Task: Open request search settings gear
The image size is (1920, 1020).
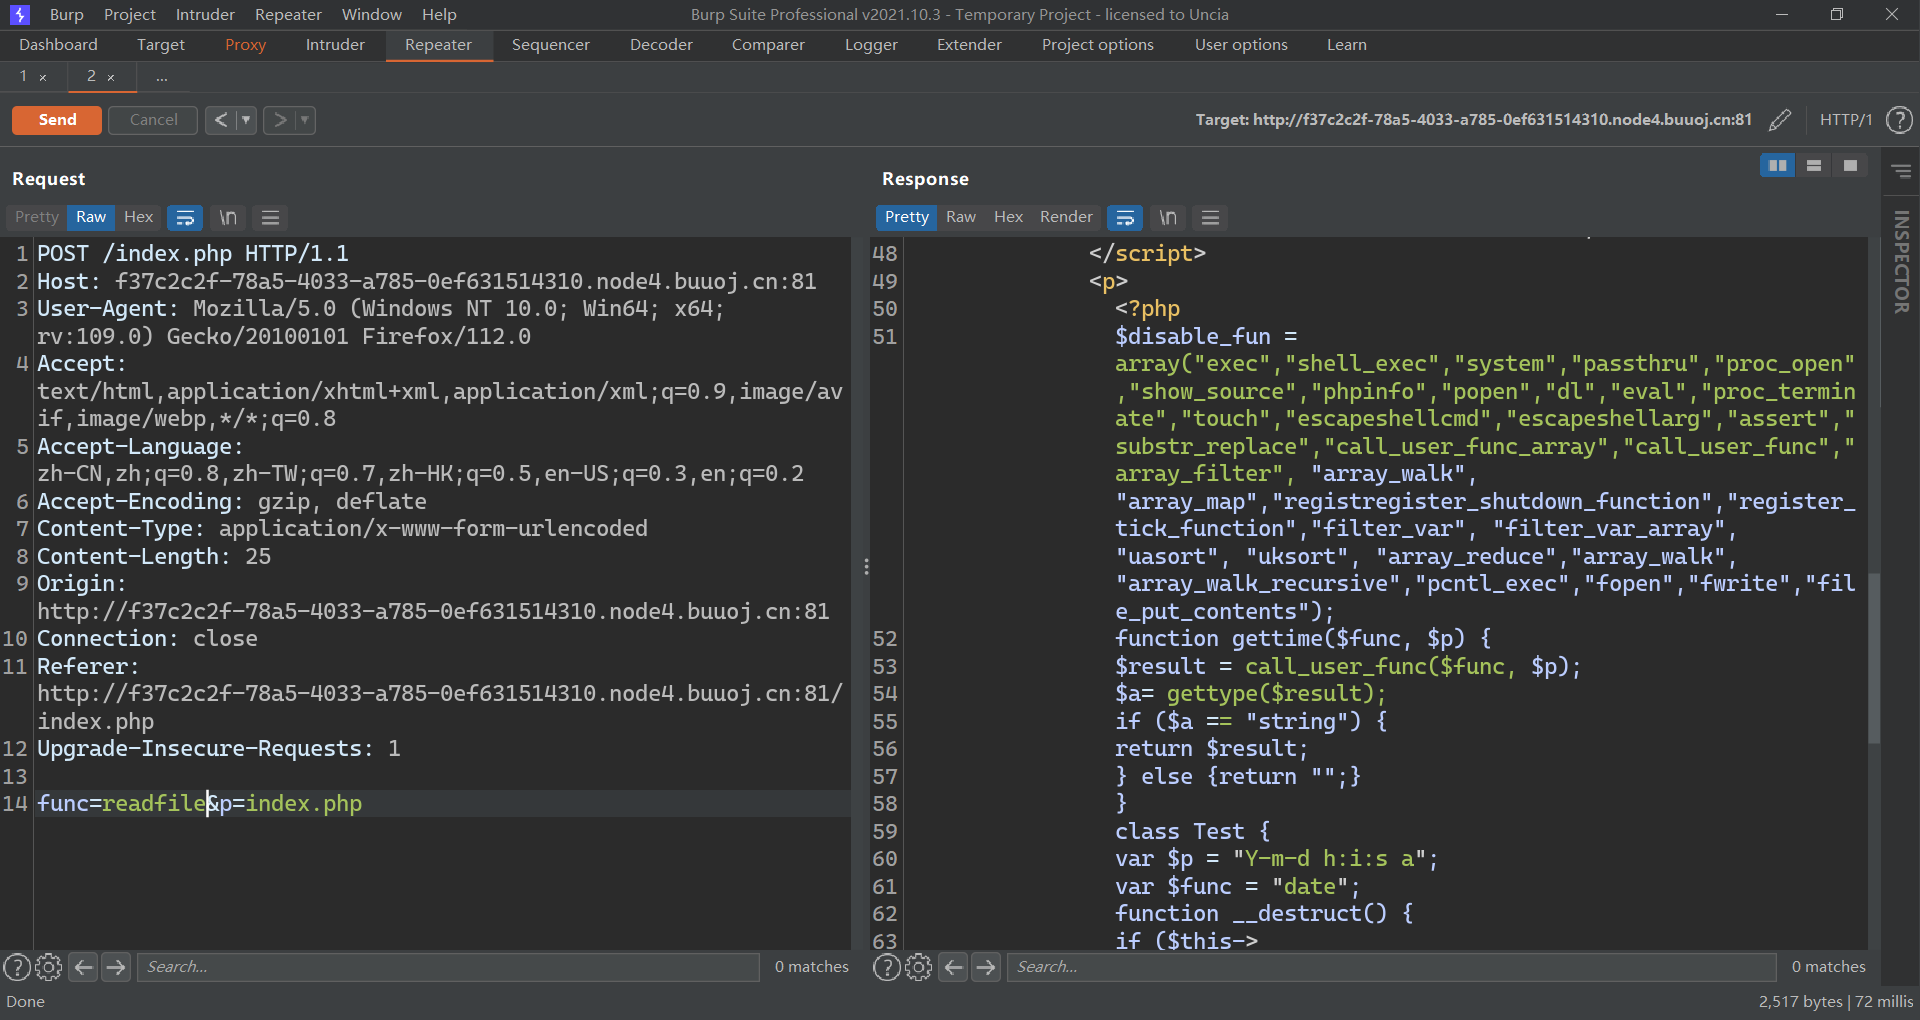Action: tap(49, 967)
